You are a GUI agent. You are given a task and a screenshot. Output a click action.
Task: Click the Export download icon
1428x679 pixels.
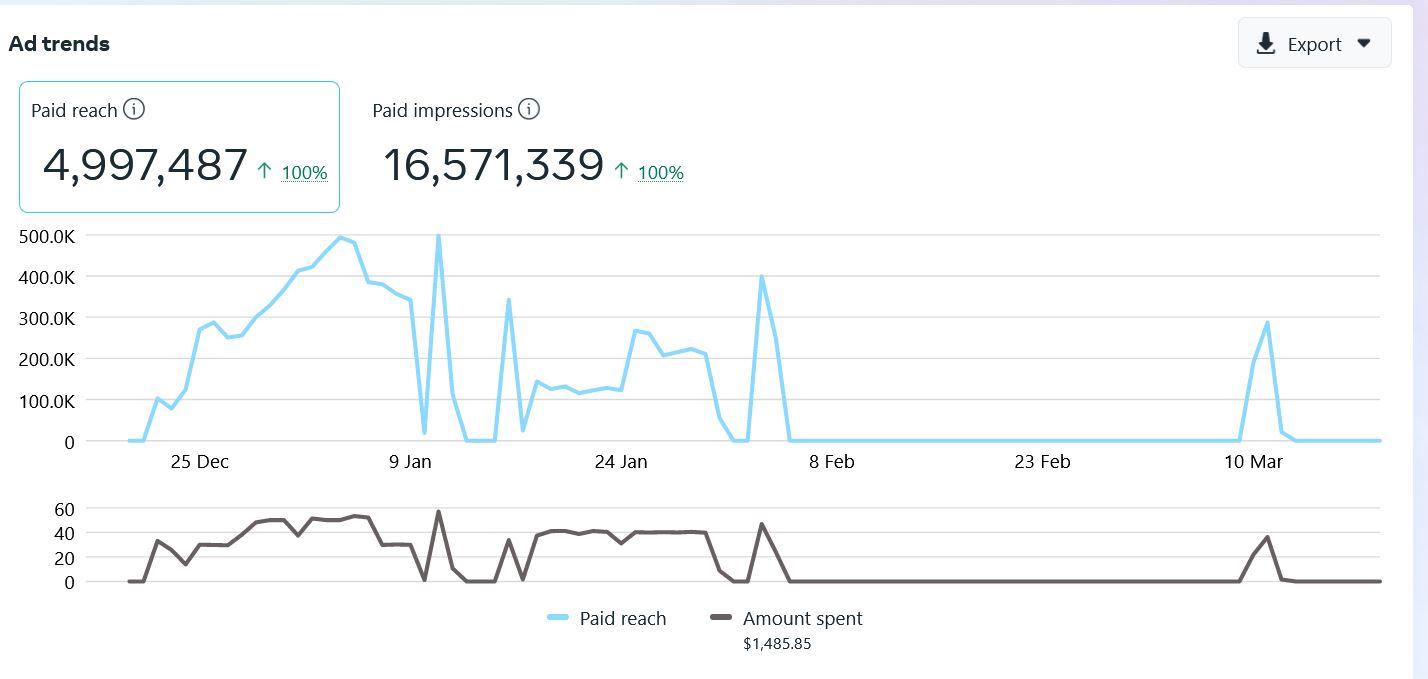pyautogui.click(x=1266, y=43)
